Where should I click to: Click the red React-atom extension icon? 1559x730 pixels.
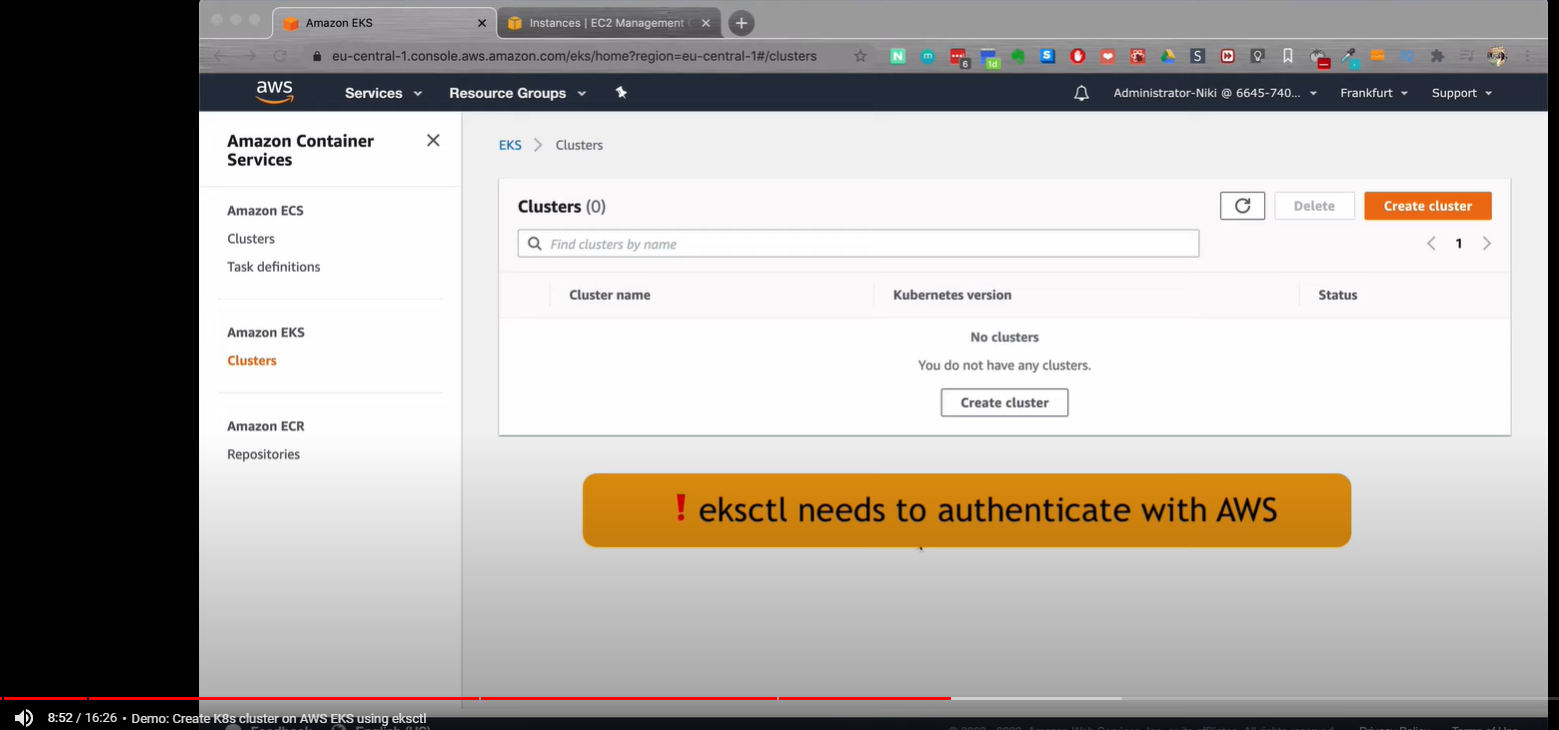pos(1138,56)
